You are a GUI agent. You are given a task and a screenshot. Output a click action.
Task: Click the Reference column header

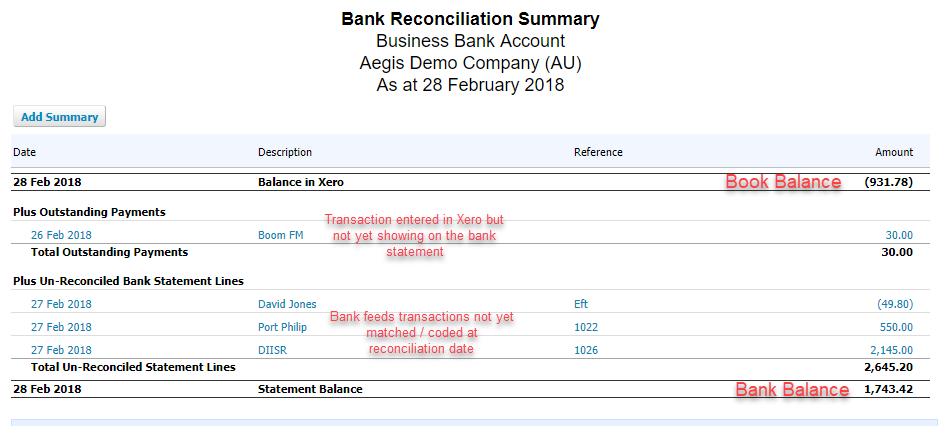pyautogui.click(x=598, y=152)
